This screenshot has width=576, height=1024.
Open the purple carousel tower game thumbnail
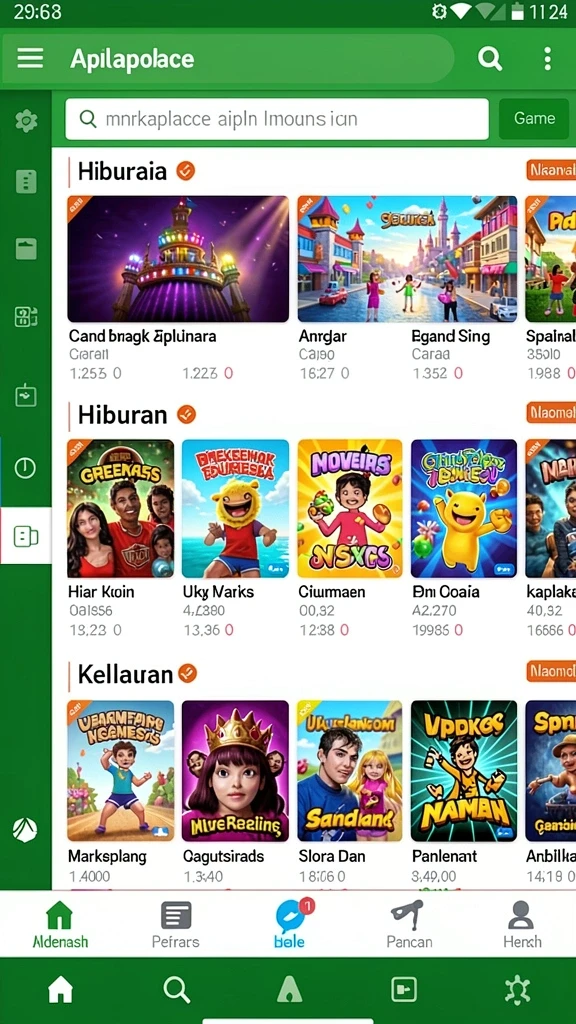coord(178,259)
